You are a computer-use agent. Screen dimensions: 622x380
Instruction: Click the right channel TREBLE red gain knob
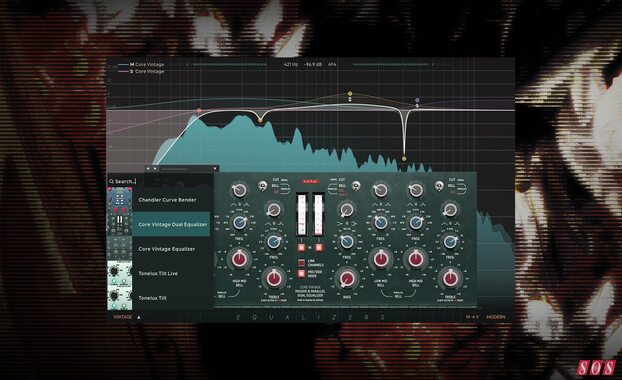[450, 278]
